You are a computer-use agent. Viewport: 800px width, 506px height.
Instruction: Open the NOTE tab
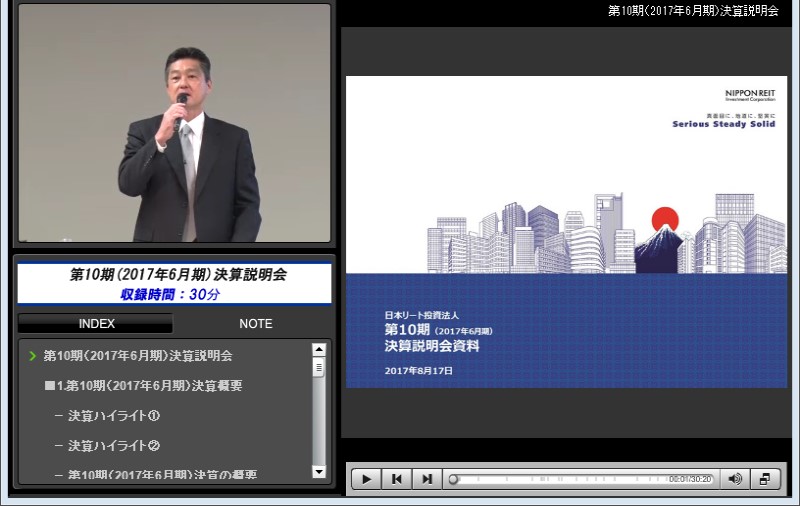(x=256, y=323)
